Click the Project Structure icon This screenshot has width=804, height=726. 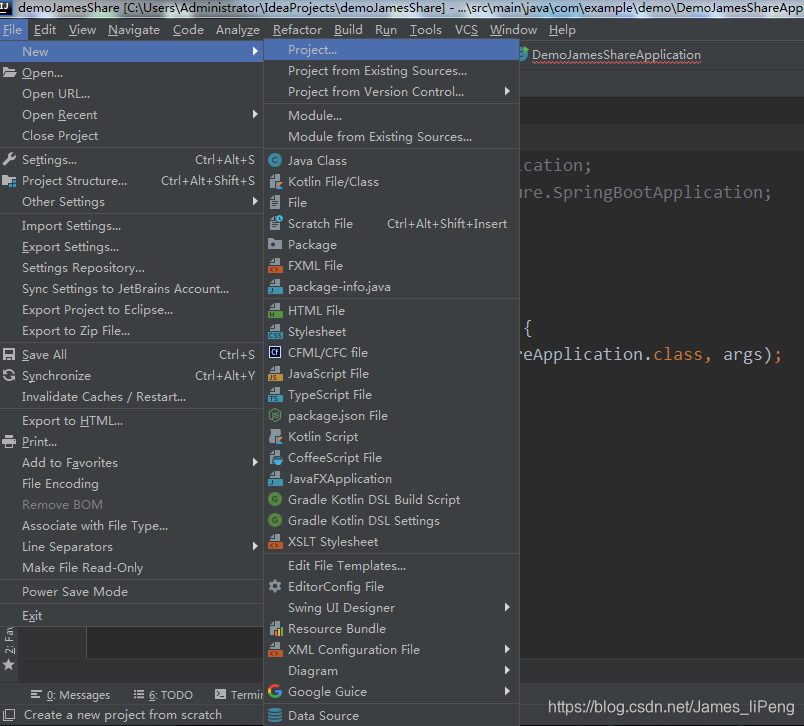tap(9, 180)
